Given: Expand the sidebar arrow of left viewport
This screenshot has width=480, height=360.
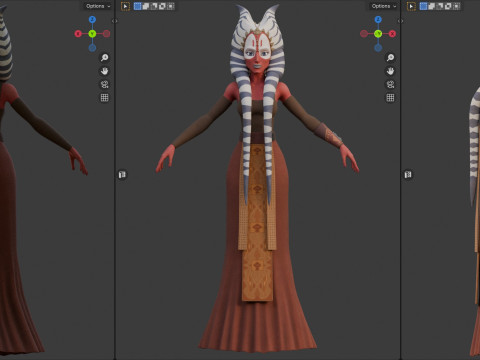Looking at the screenshot, I should pos(114,21).
